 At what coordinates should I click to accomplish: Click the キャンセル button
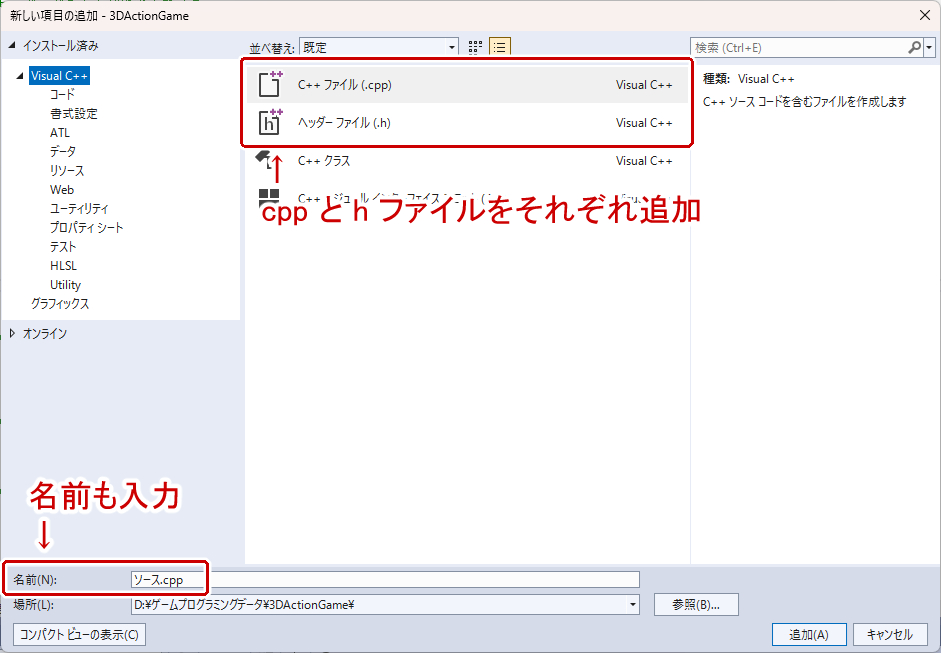[890, 634]
